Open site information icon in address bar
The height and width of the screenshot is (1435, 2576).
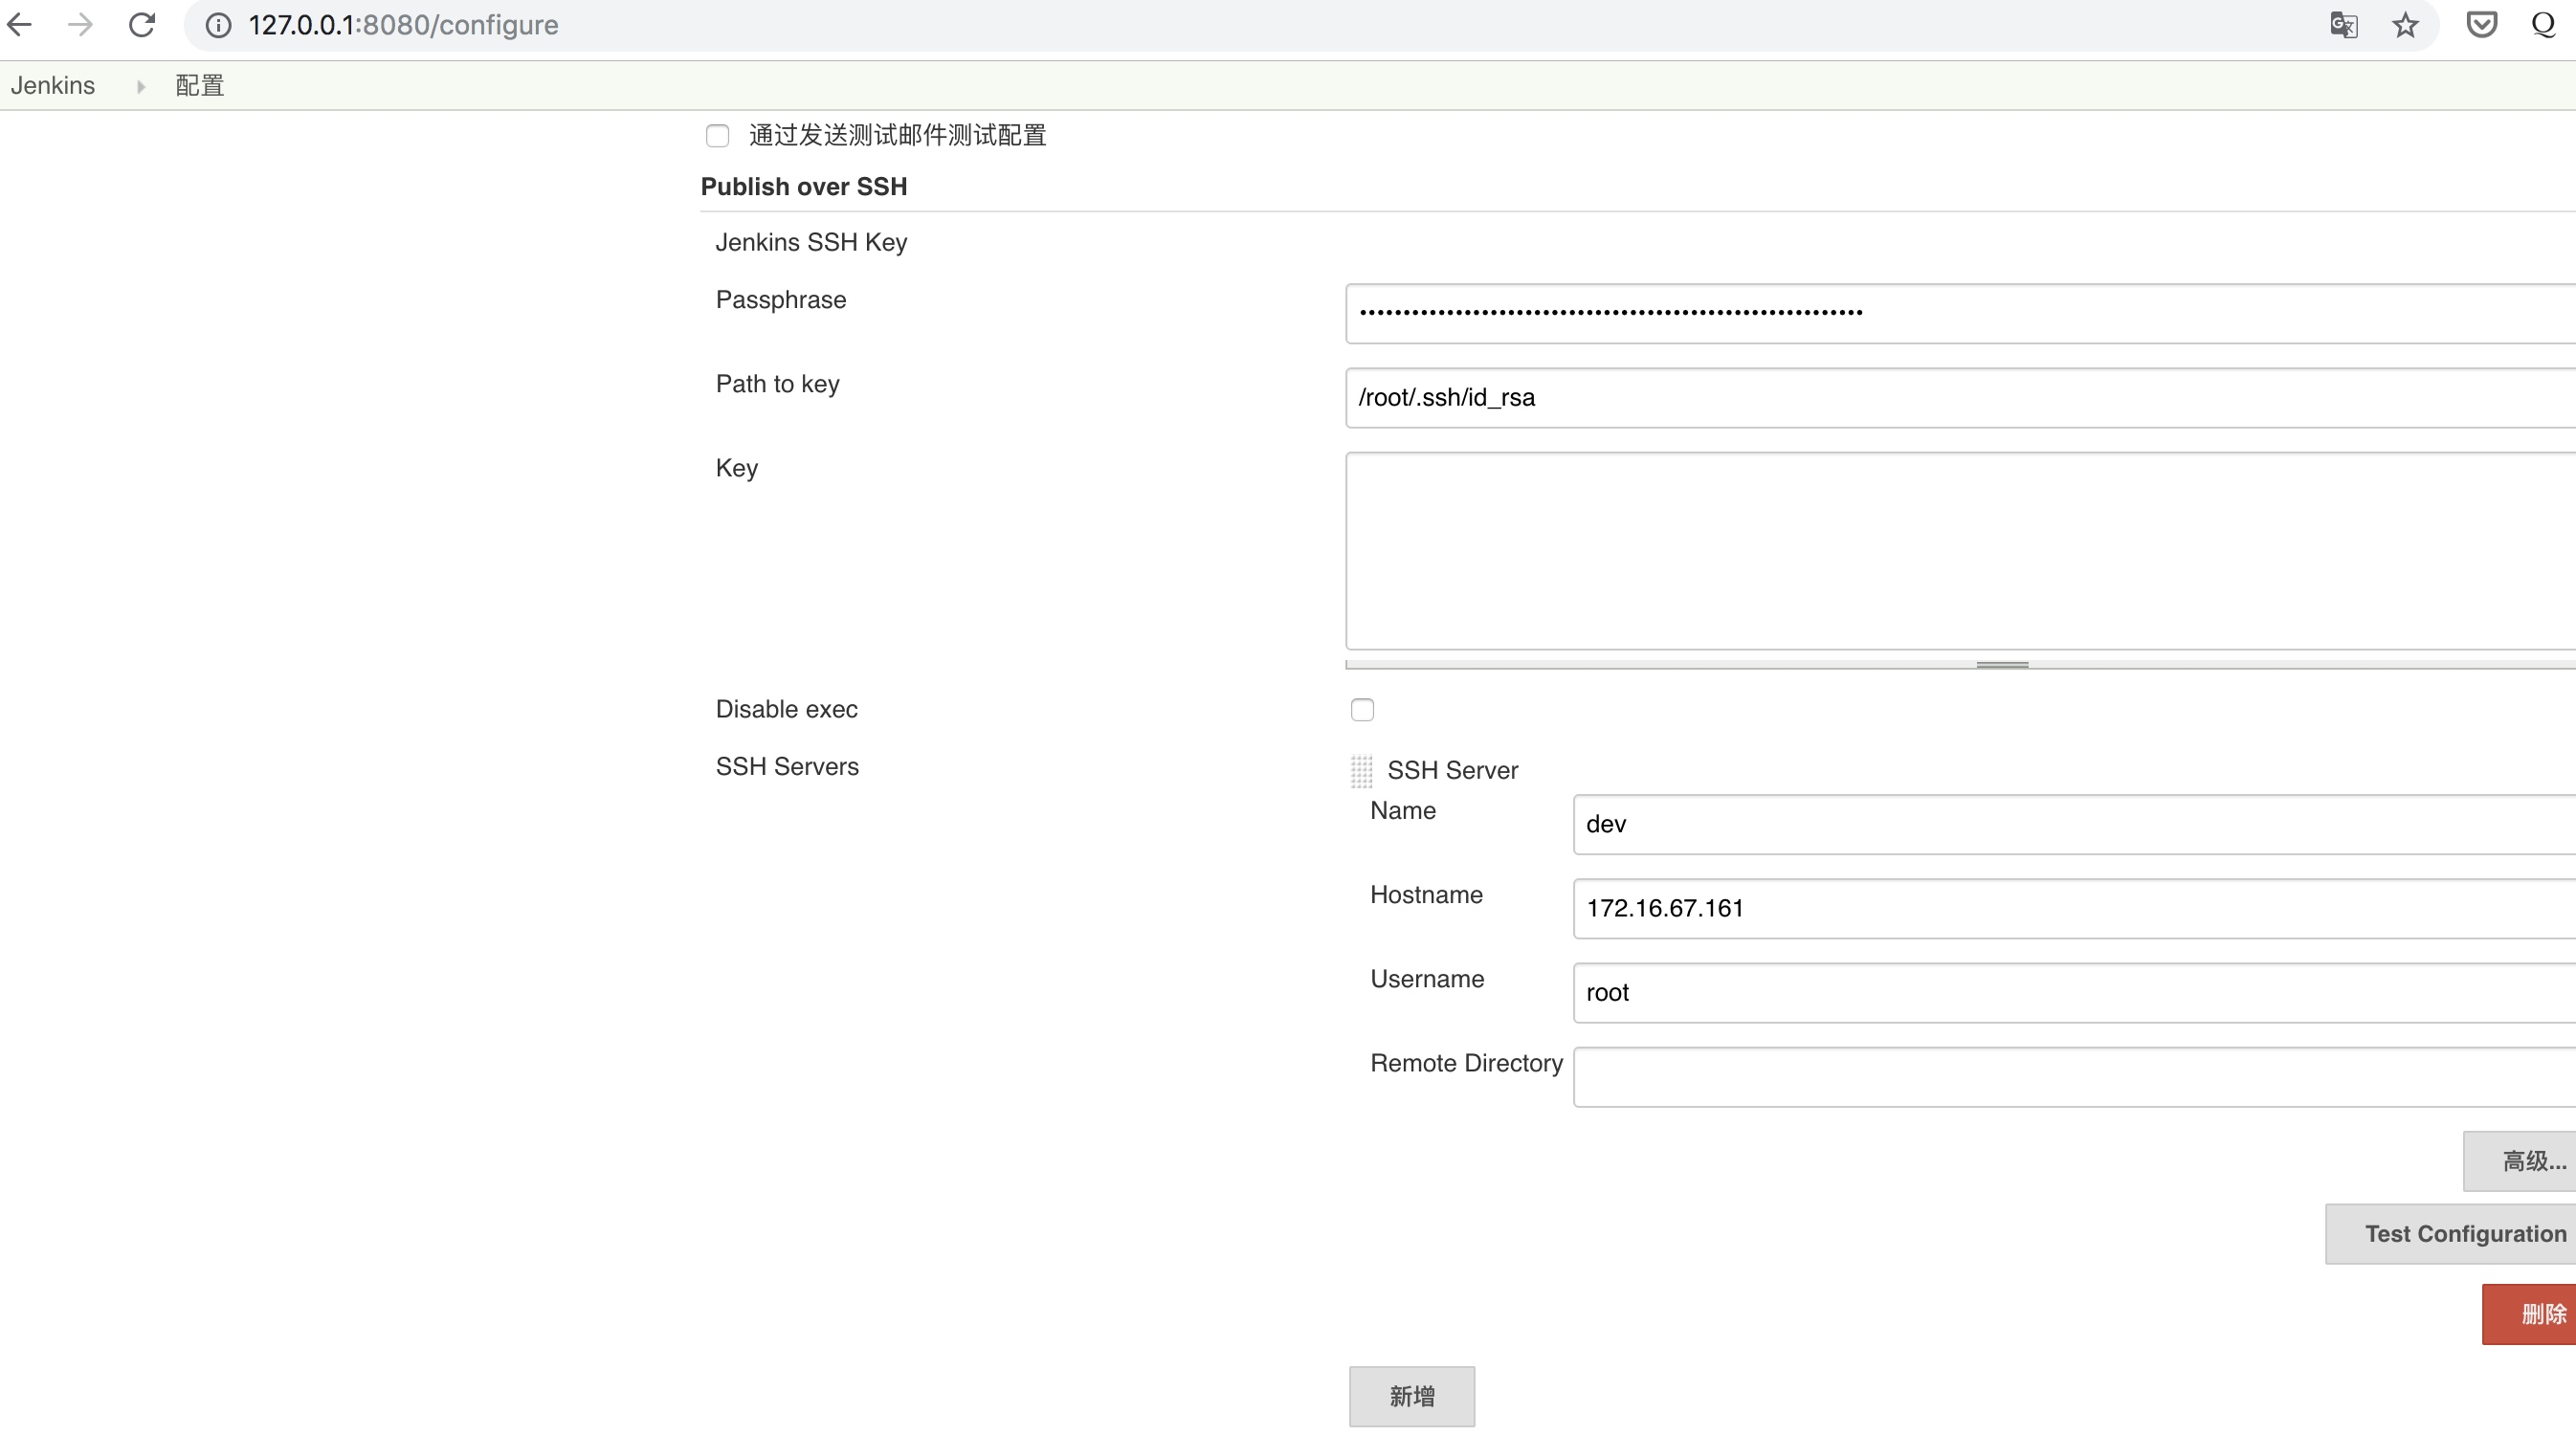coord(218,25)
